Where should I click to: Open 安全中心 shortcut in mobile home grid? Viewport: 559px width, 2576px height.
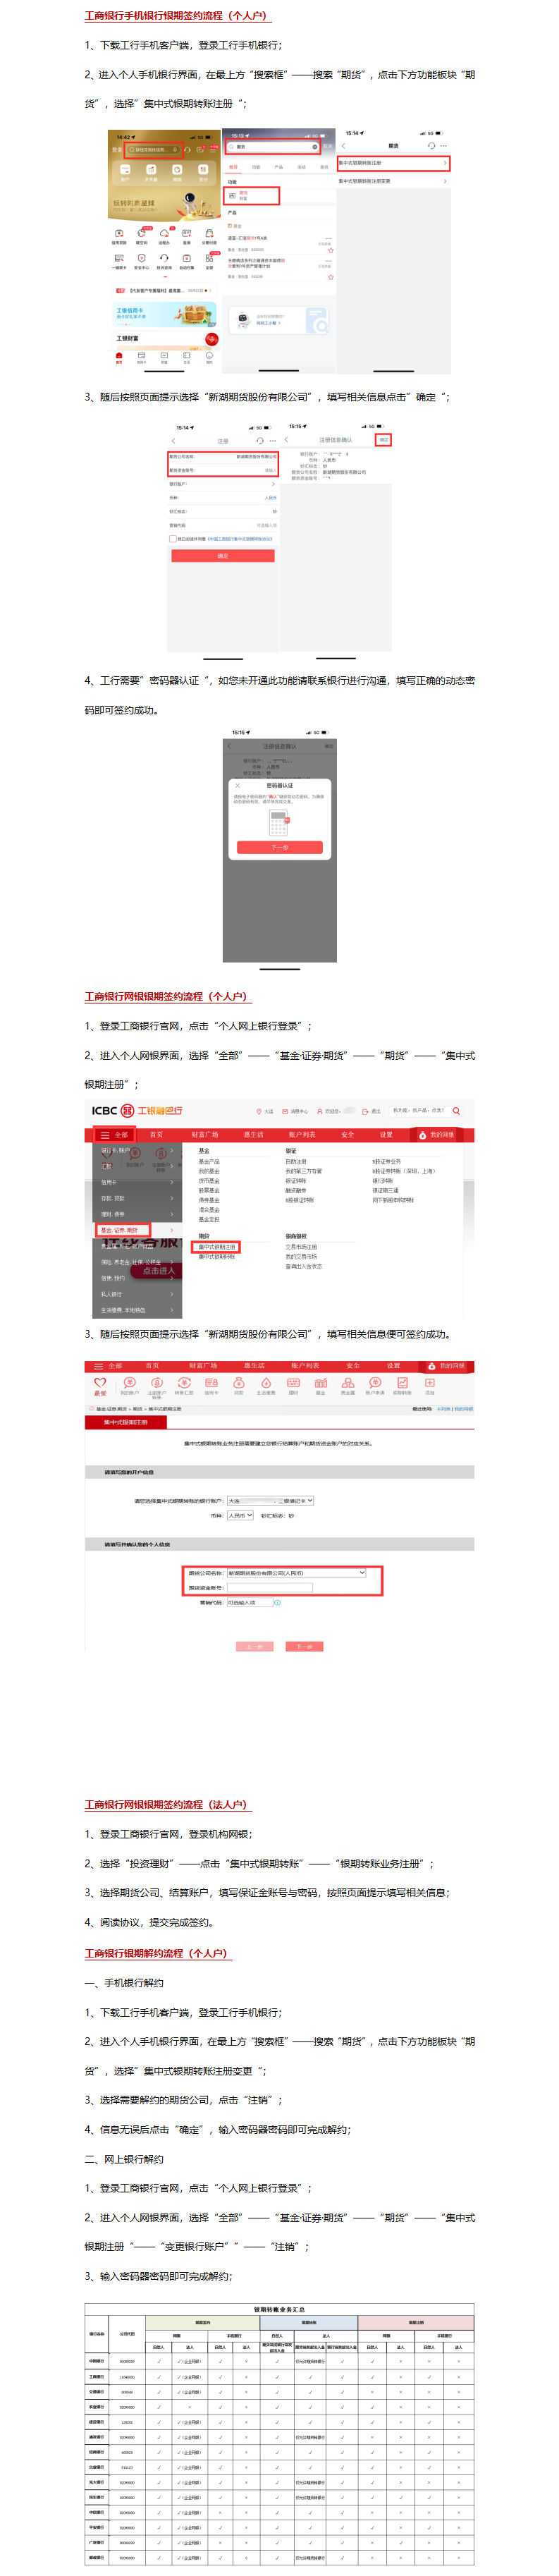(142, 261)
